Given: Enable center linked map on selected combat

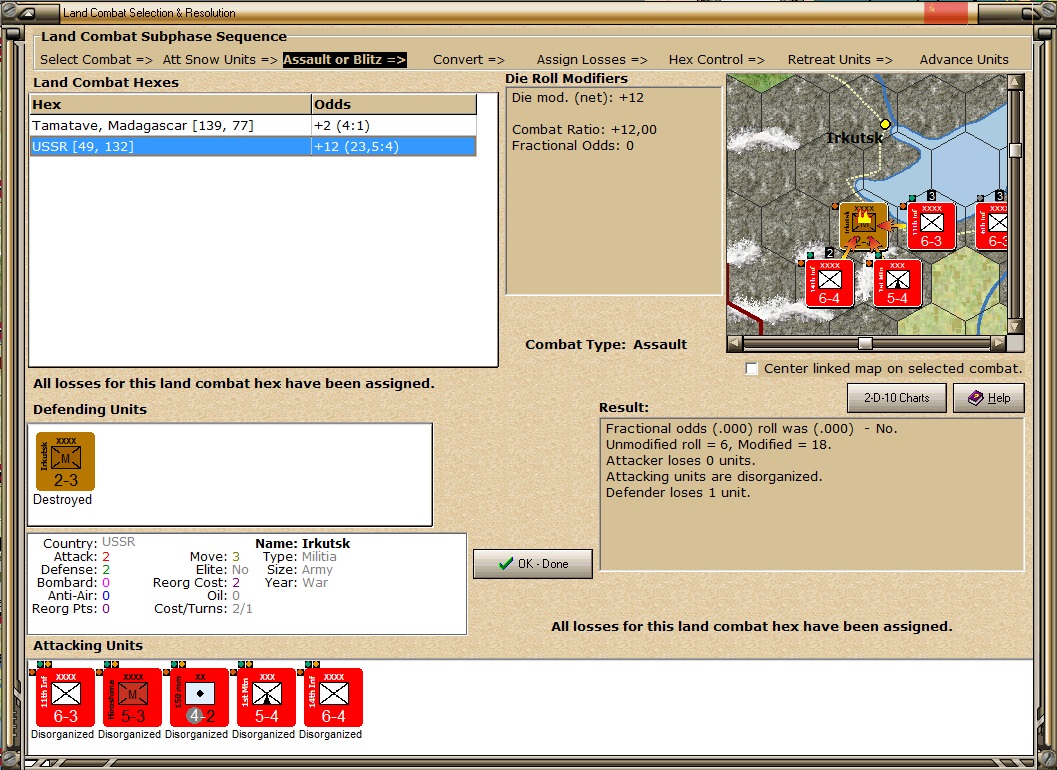Looking at the screenshot, I should (x=752, y=369).
